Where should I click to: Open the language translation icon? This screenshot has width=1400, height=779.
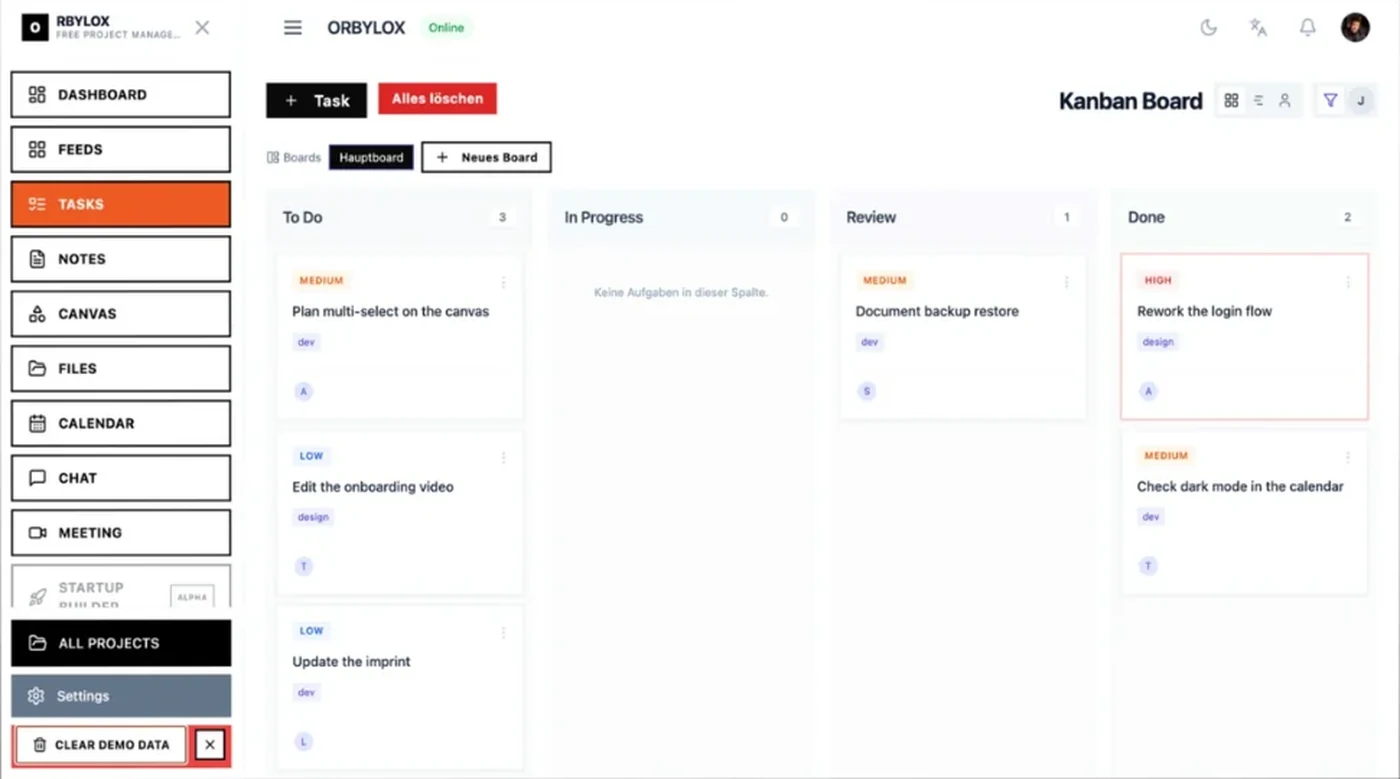point(1258,28)
